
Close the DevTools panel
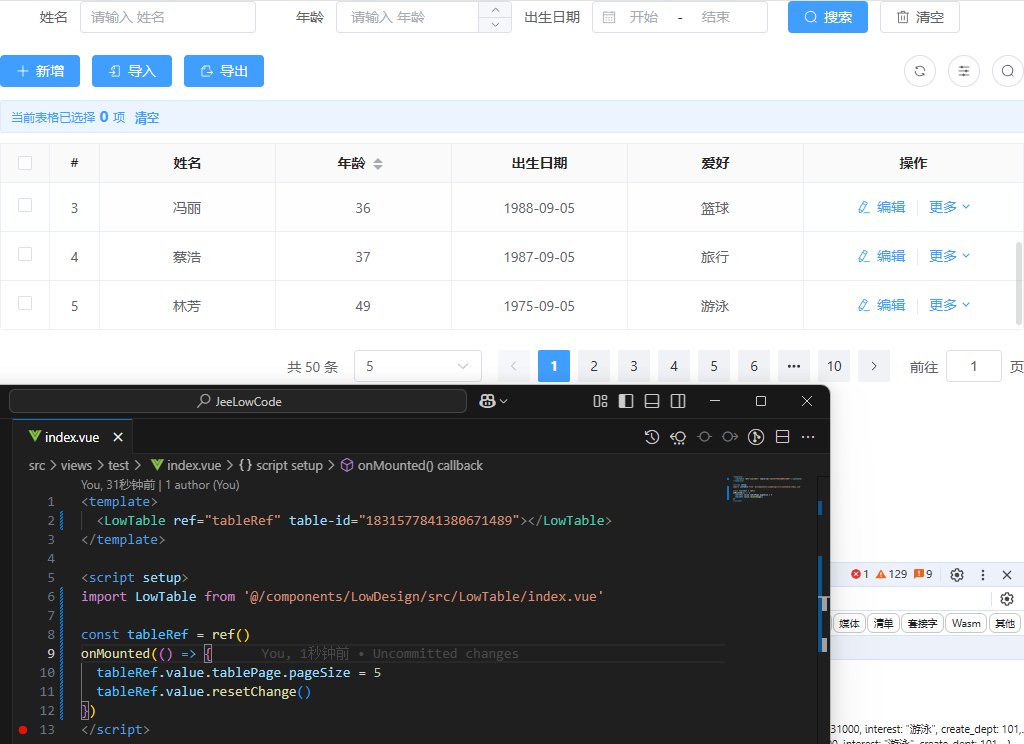[1007, 575]
